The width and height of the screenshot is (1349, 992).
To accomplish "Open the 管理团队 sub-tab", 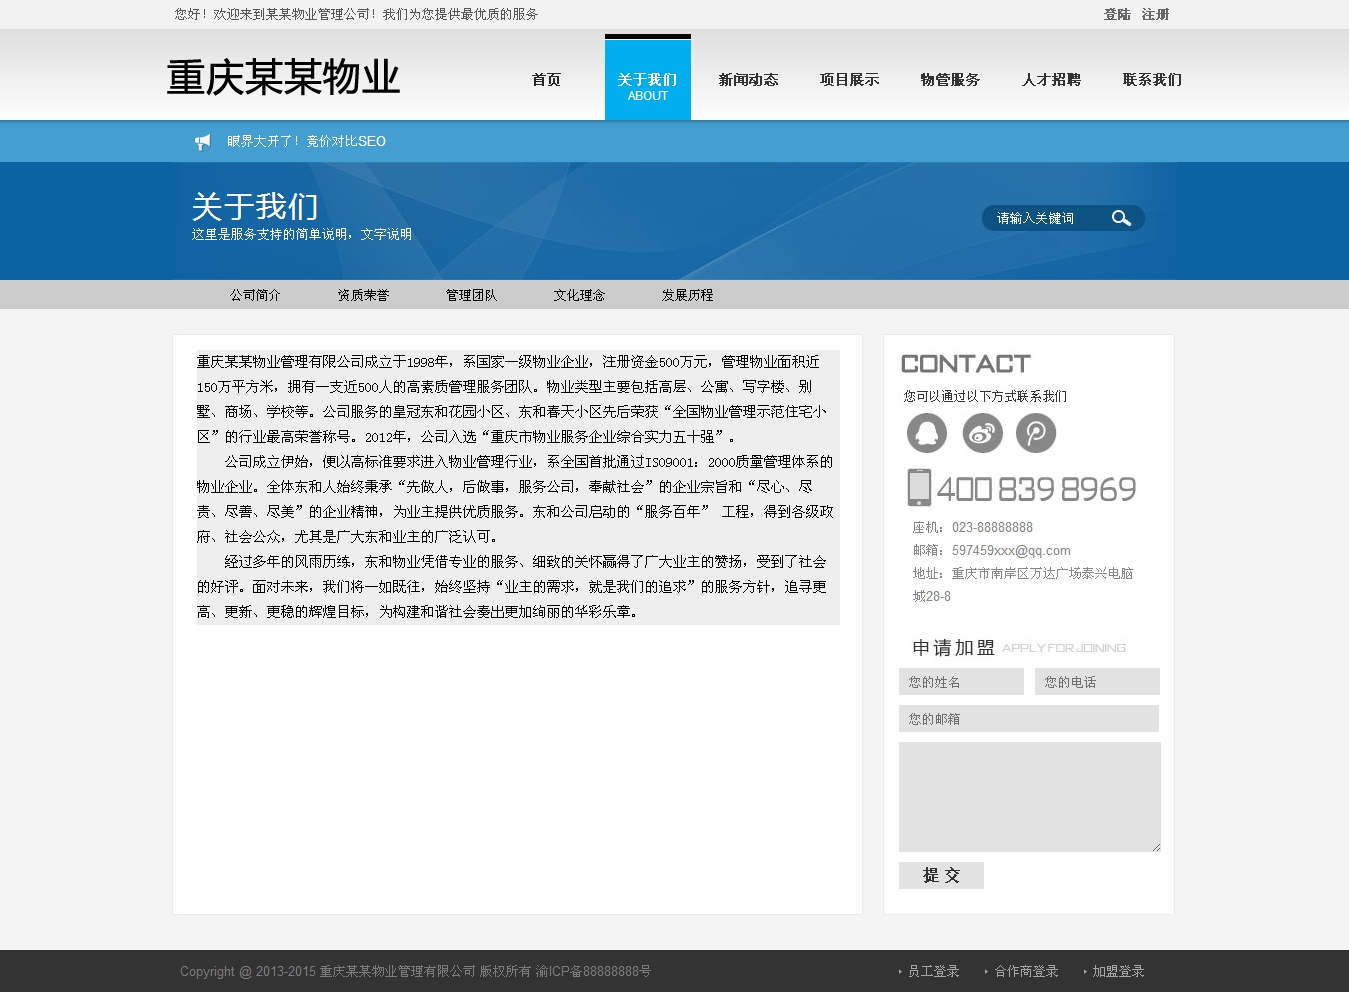I will coord(471,295).
